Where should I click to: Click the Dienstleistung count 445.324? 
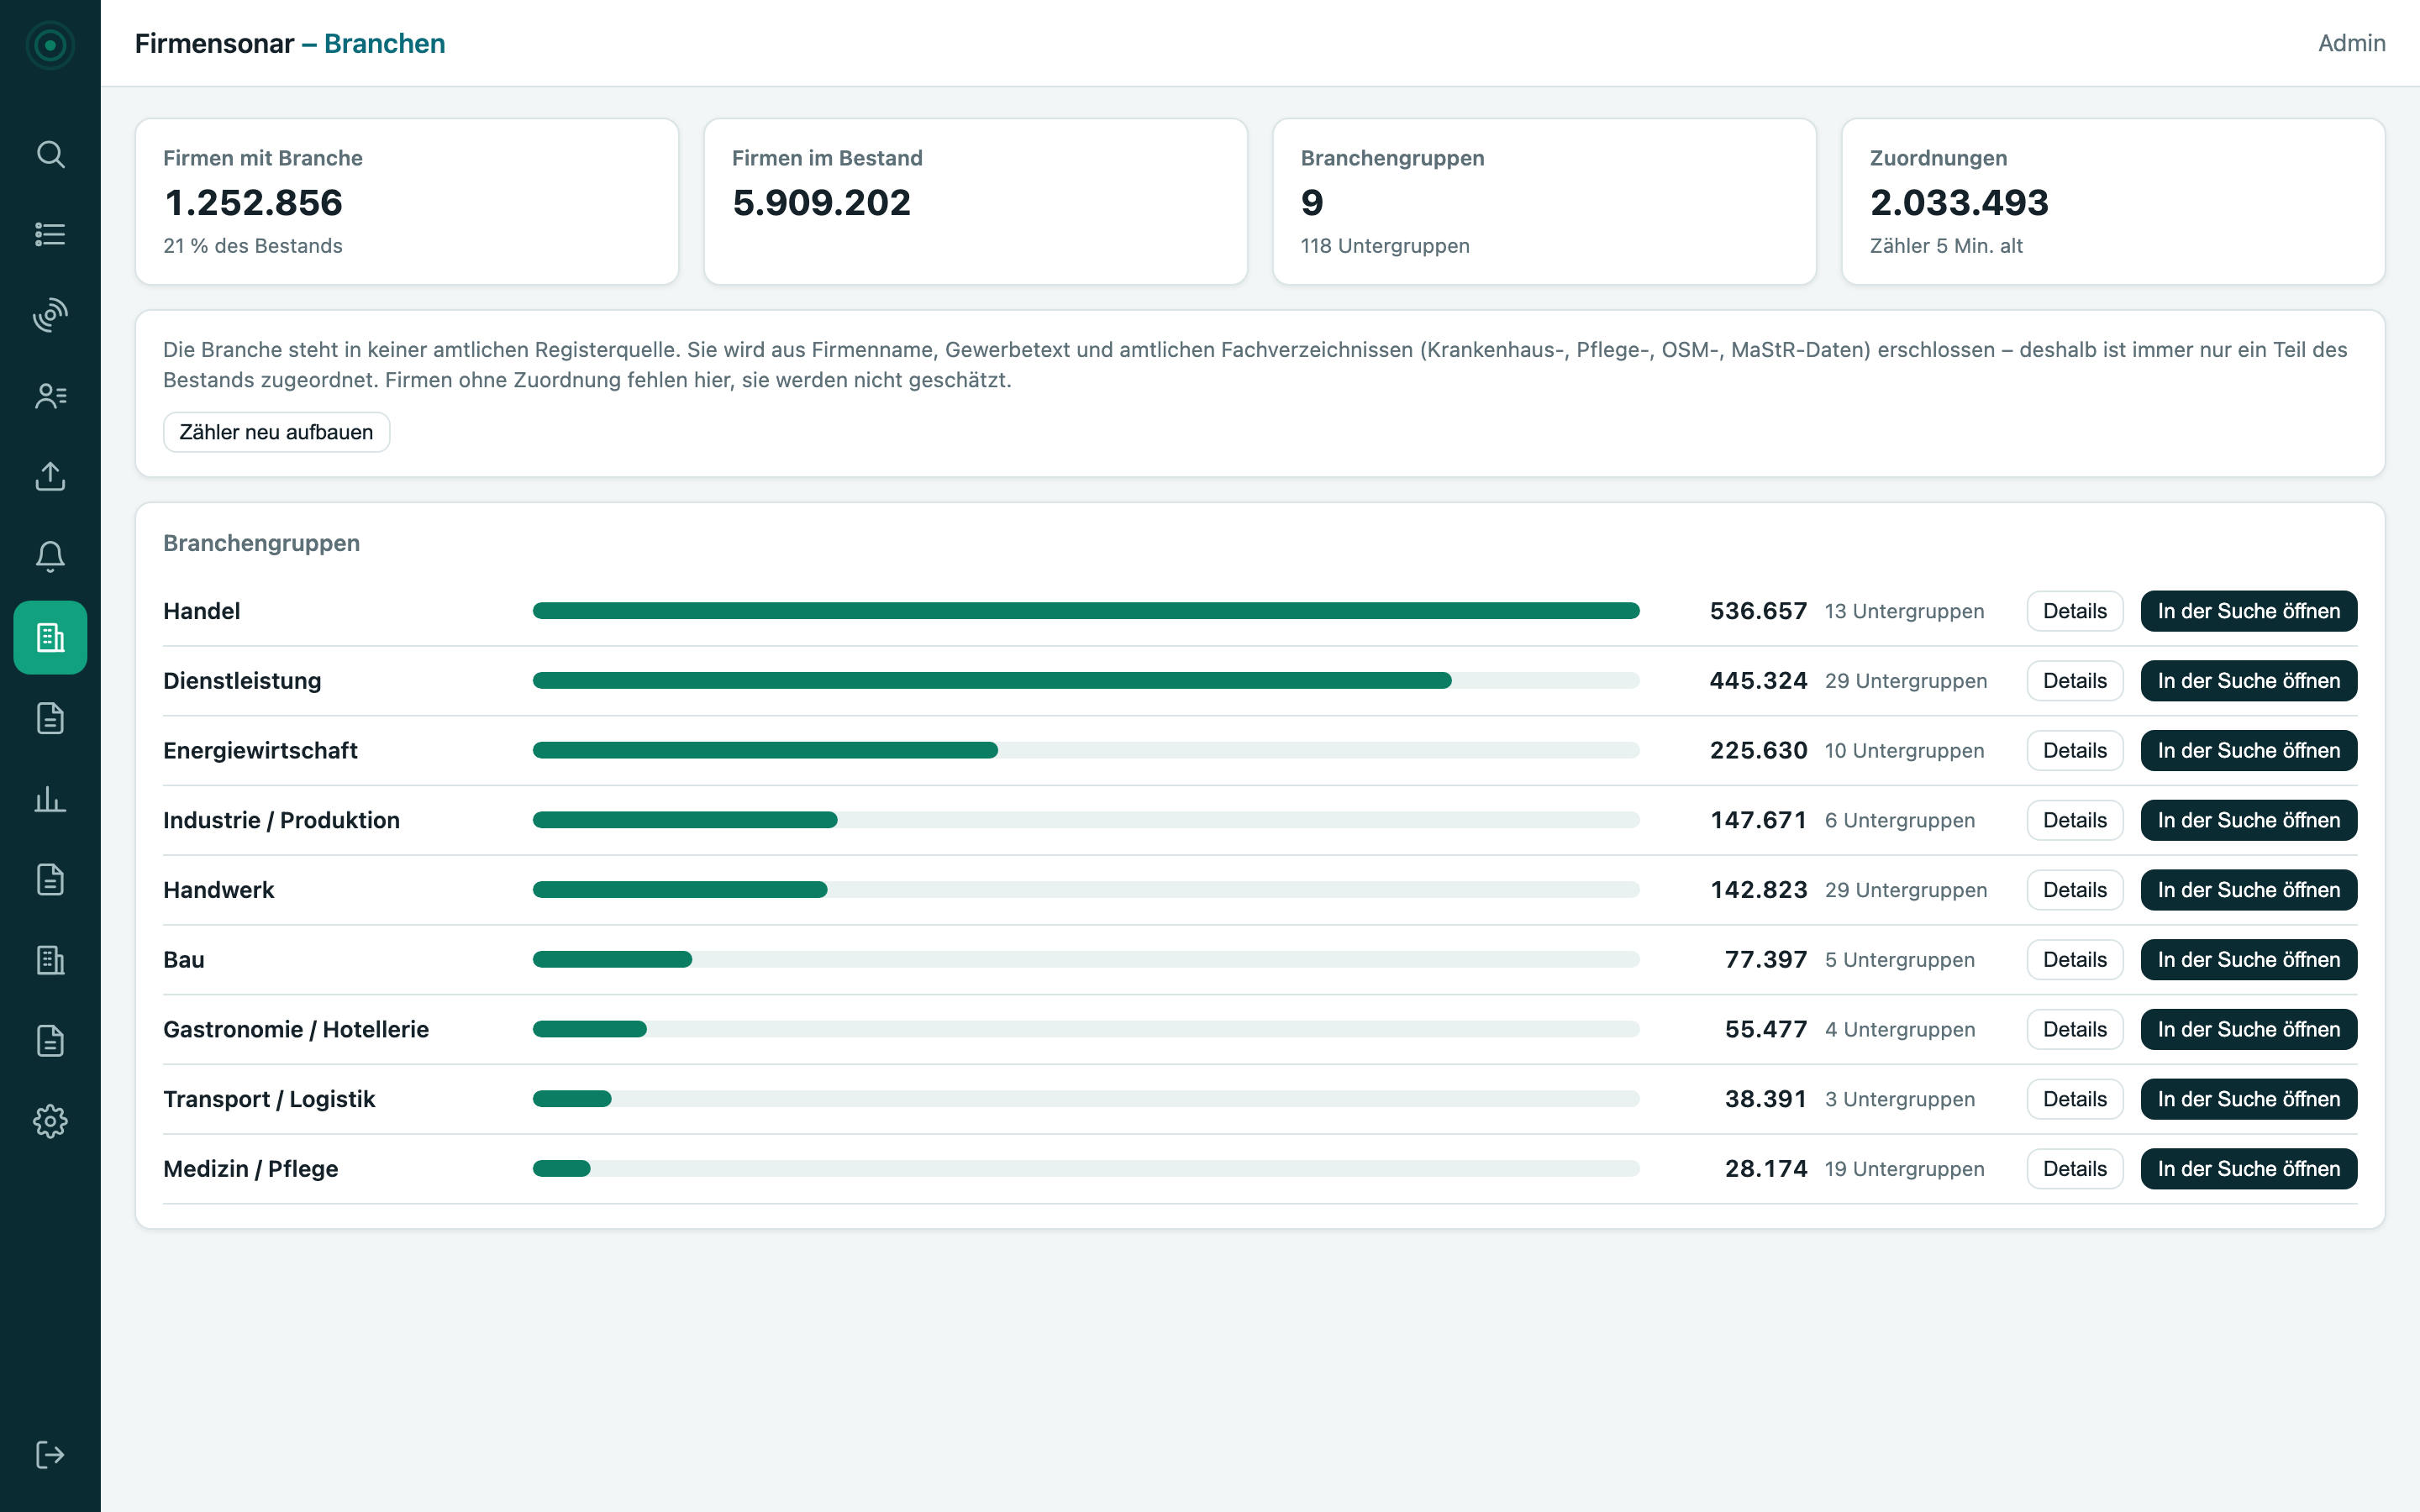1758,681
